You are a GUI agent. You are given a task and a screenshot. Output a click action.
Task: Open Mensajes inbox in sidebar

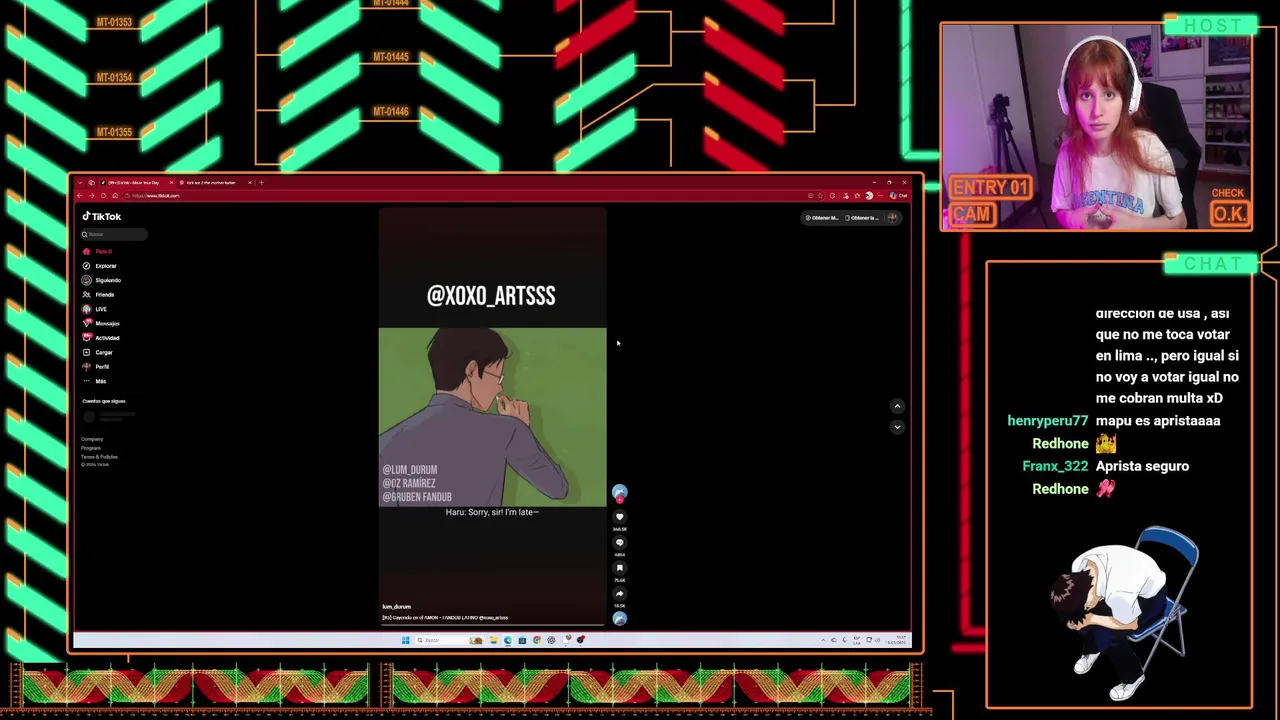[x=102, y=323]
